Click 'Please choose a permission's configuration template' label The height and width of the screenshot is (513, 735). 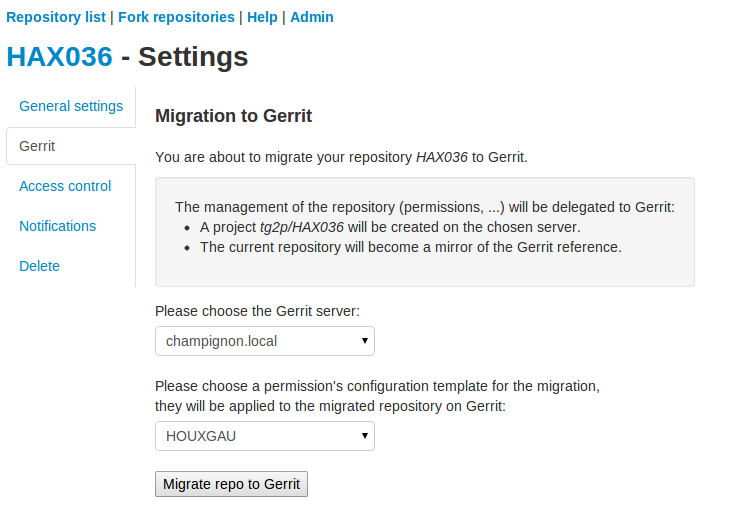377,396
